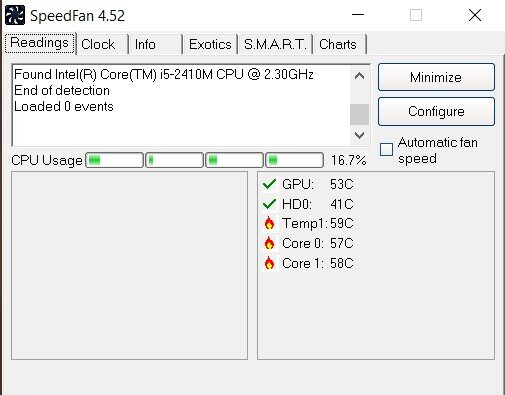Open the Configure dialog
The image size is (505, 395).
[x=436, y=112]
